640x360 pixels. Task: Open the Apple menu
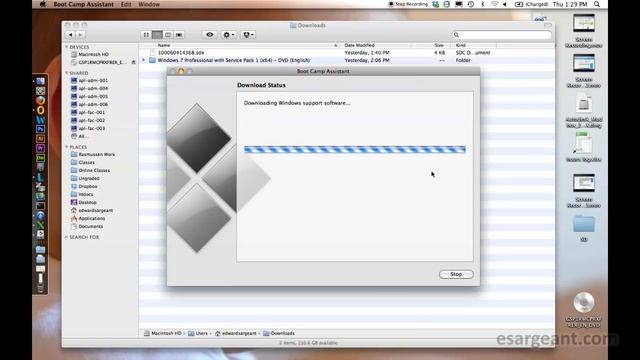42,4
